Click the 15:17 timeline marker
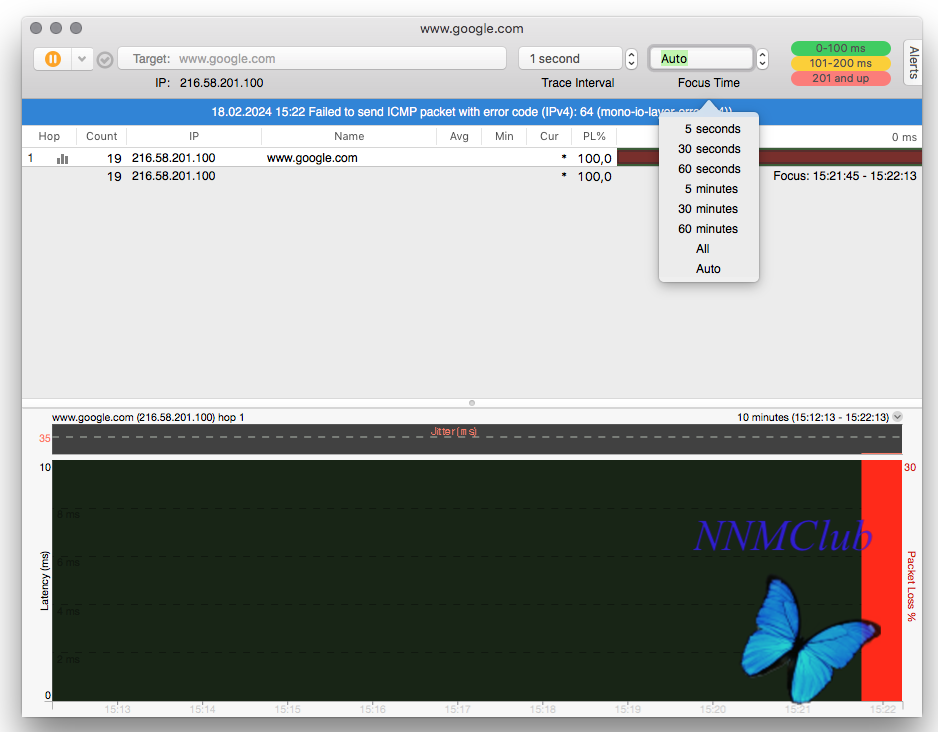This screenshot has height=732, width=938. pos(458,709)
